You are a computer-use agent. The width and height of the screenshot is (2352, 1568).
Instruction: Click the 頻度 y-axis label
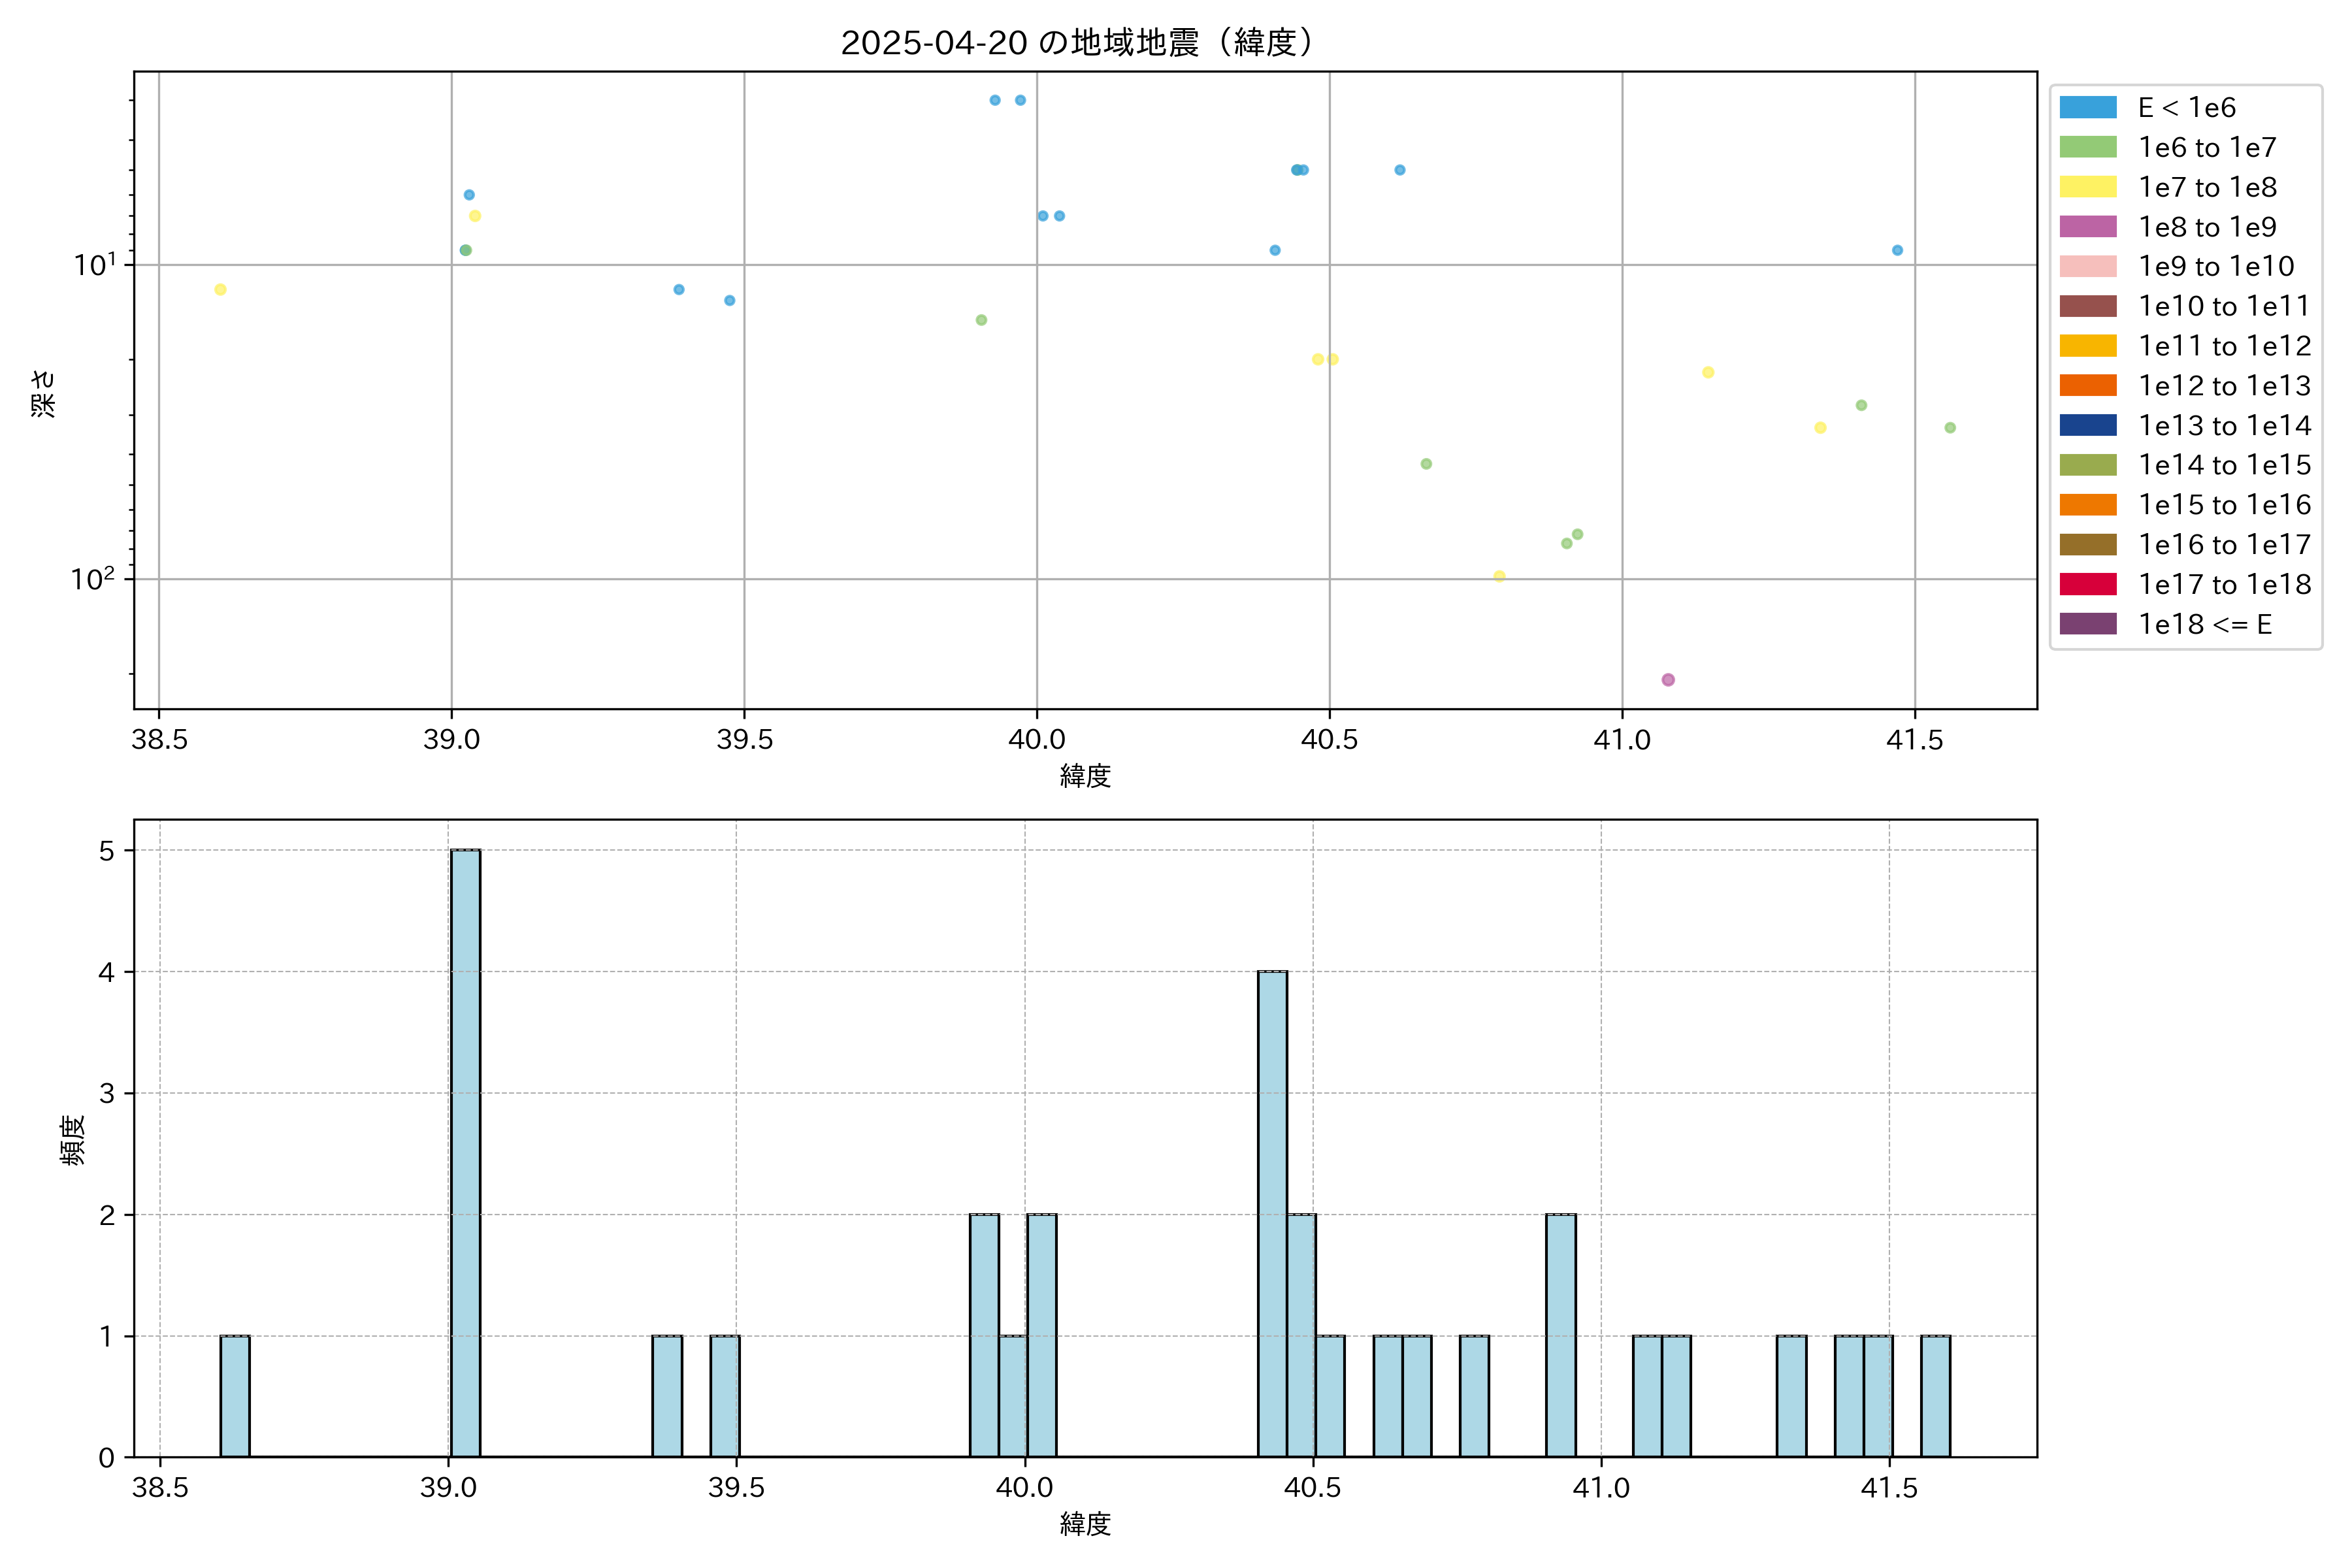coord(72,1139)
